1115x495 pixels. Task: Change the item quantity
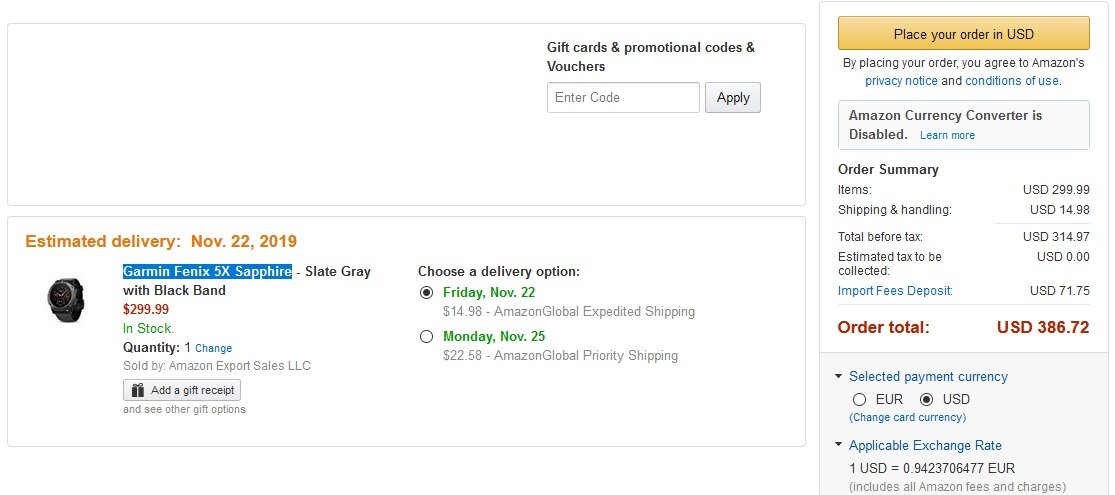213,348
